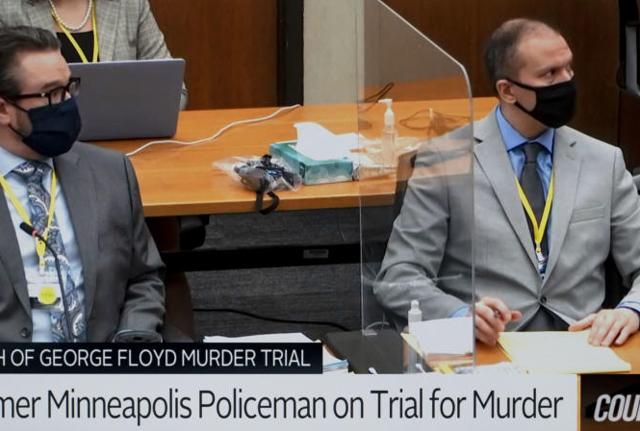Screen dimensions: 640x431
Task: Click the pearl necklace of the woman behind
Action: pyautogui.click(x=70, y=16)
